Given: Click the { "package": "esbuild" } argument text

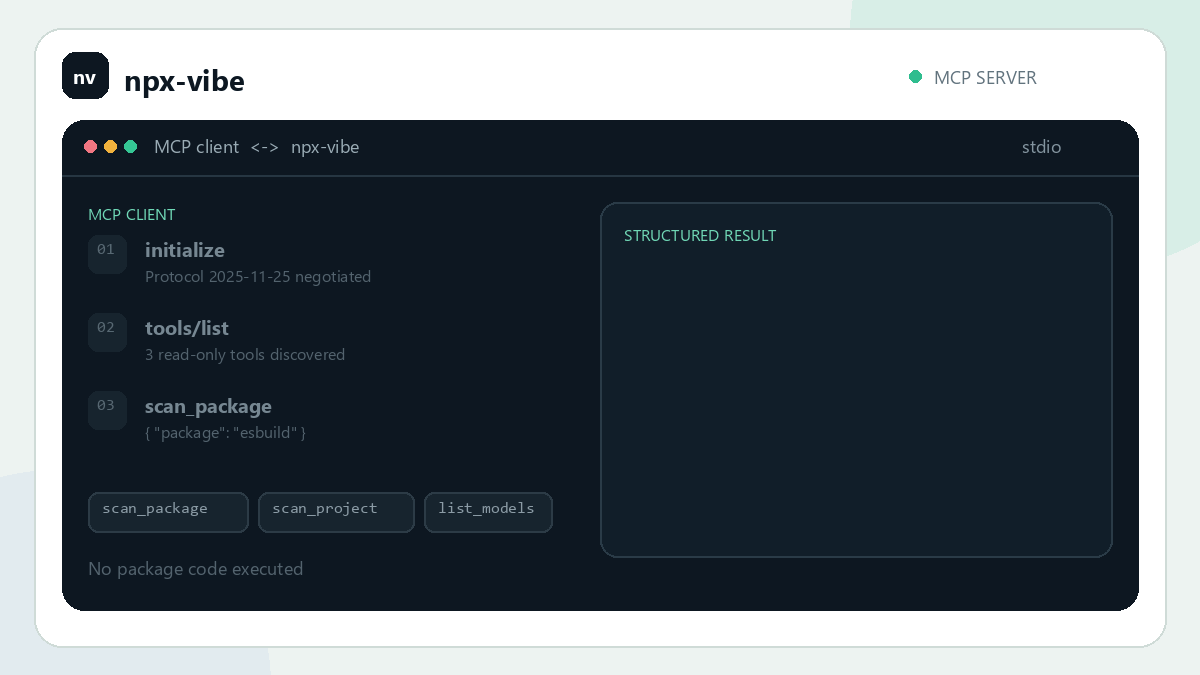Looking at the screenshot, I should 225,432.
